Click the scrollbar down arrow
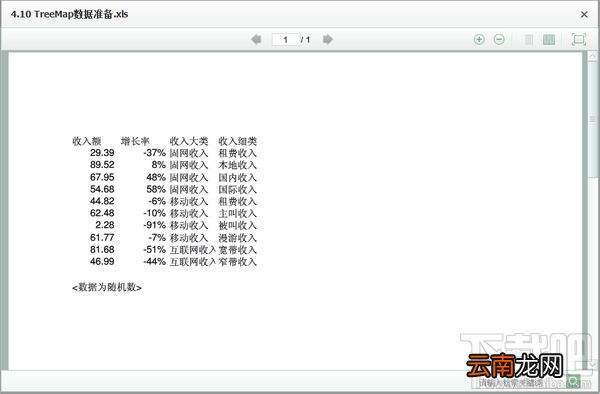 pos(593,365)
